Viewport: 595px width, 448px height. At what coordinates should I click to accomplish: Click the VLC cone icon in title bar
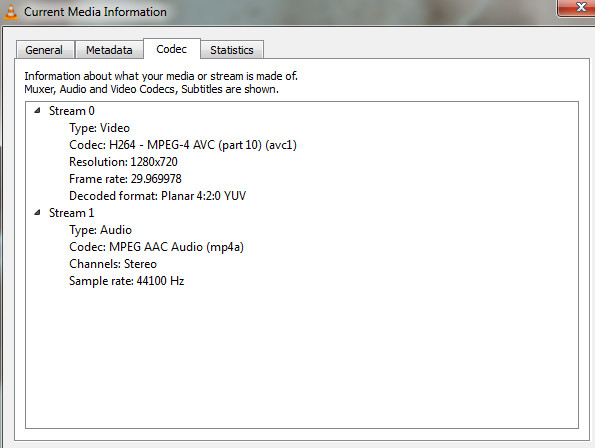point(11,11)
